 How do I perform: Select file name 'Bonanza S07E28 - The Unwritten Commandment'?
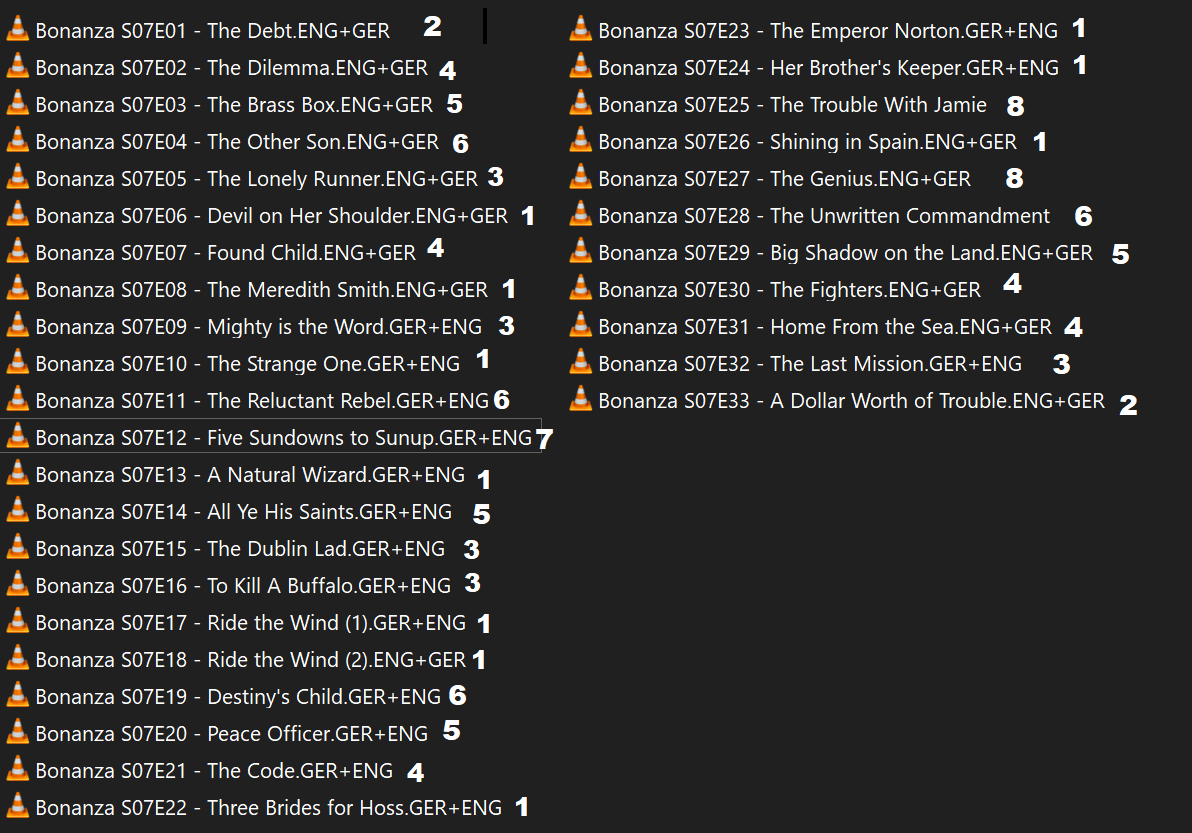825,216
